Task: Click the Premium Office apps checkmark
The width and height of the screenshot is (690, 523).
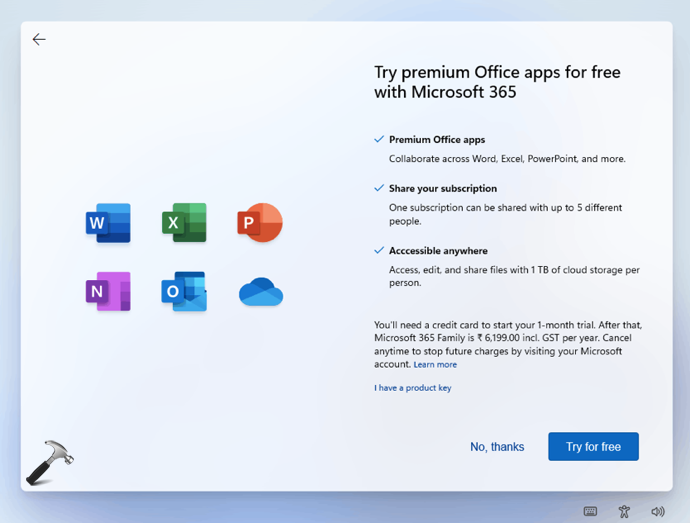Action: (379, 140)
